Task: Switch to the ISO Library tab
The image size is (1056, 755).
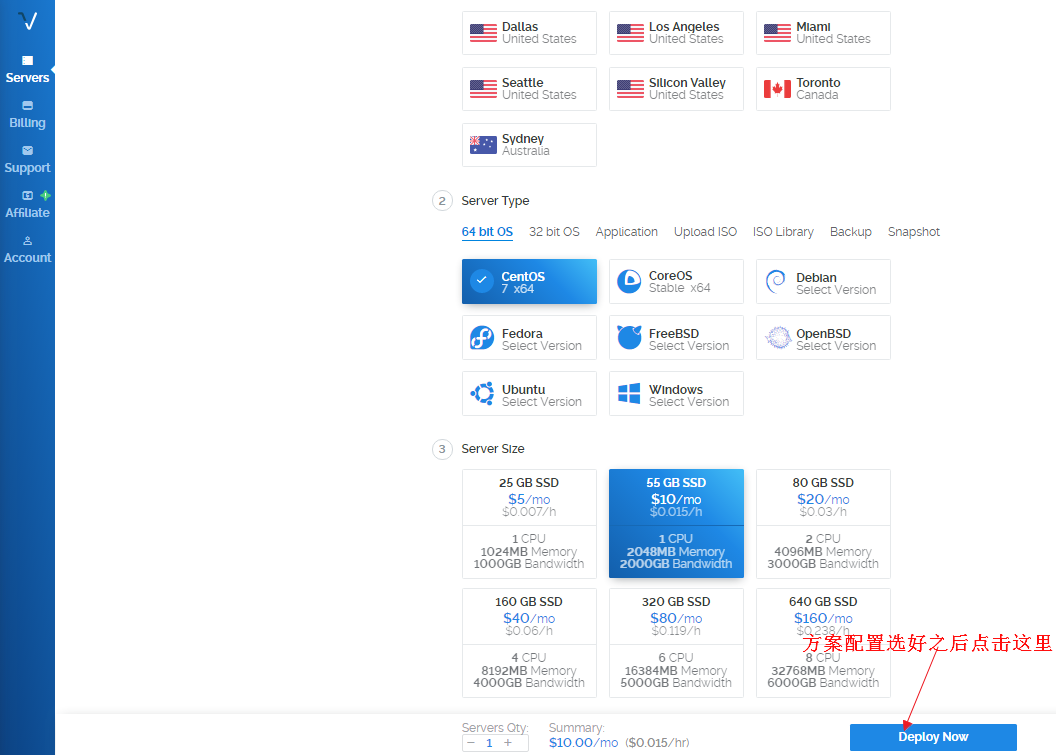Action: 783,231
